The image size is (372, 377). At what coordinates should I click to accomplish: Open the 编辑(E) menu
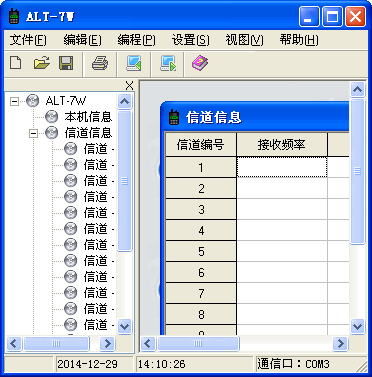pyautogui.click(x=82, y=40)
